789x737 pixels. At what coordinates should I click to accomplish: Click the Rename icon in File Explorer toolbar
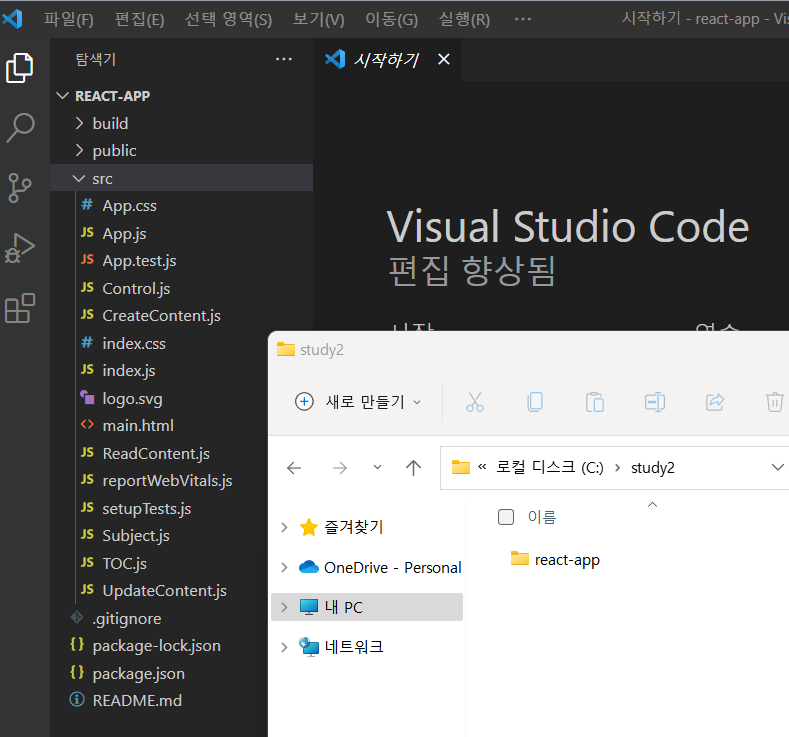point(655,402)
